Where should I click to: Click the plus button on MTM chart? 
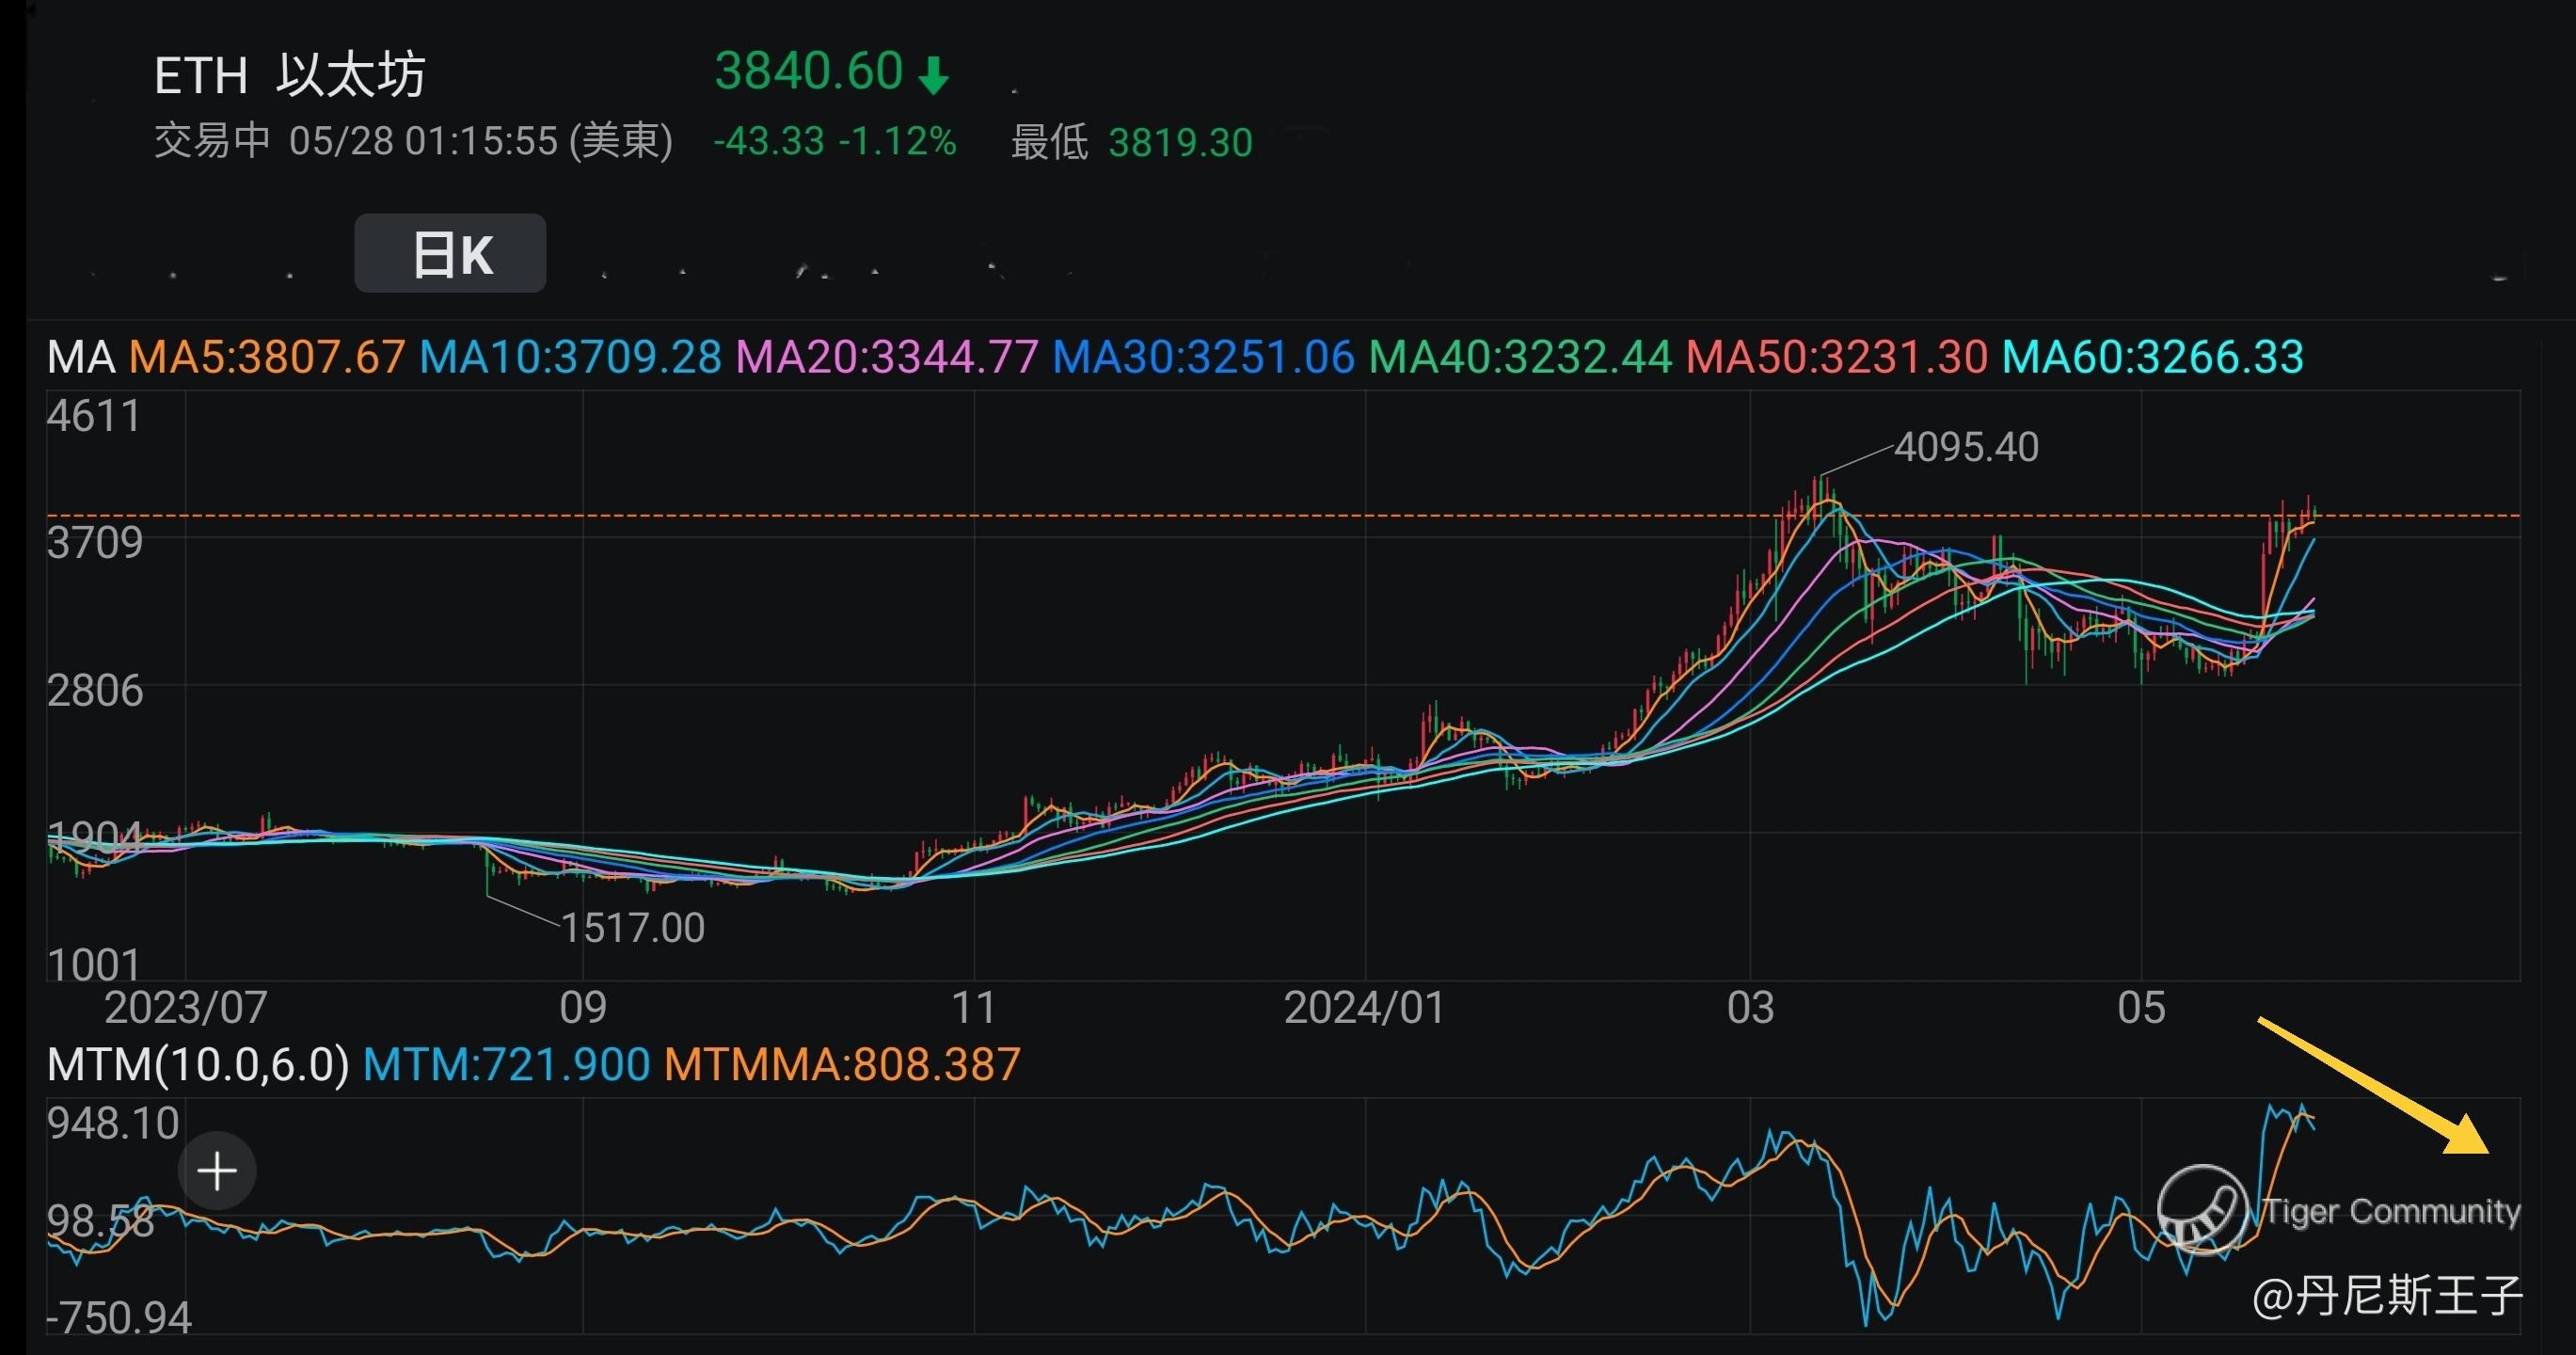point(217,1171)
